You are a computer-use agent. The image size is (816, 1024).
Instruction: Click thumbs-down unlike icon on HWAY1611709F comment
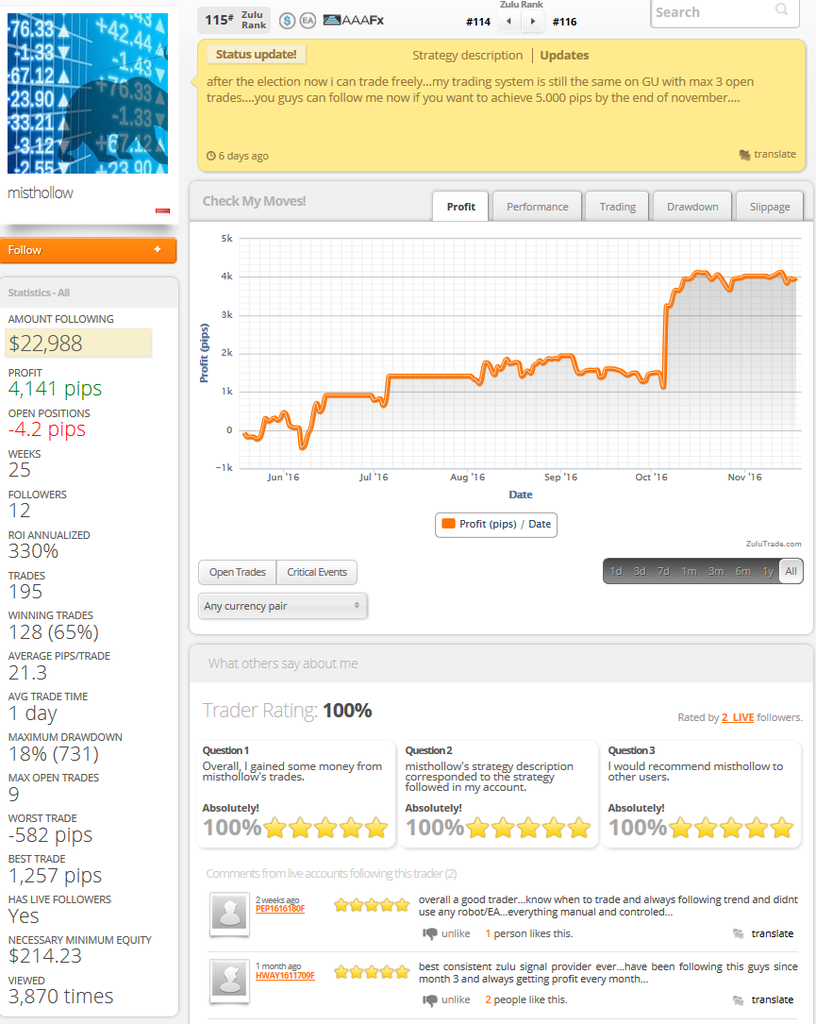(430, 1000)
